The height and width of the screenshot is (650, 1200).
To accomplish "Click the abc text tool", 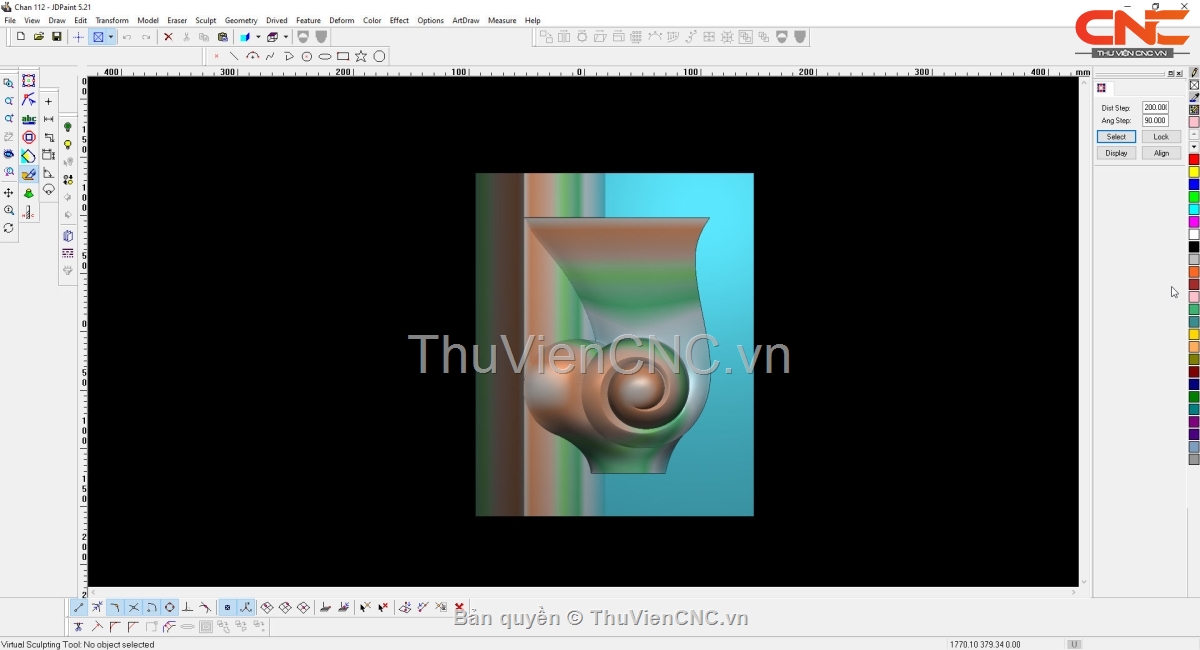I will pos(29,119).
